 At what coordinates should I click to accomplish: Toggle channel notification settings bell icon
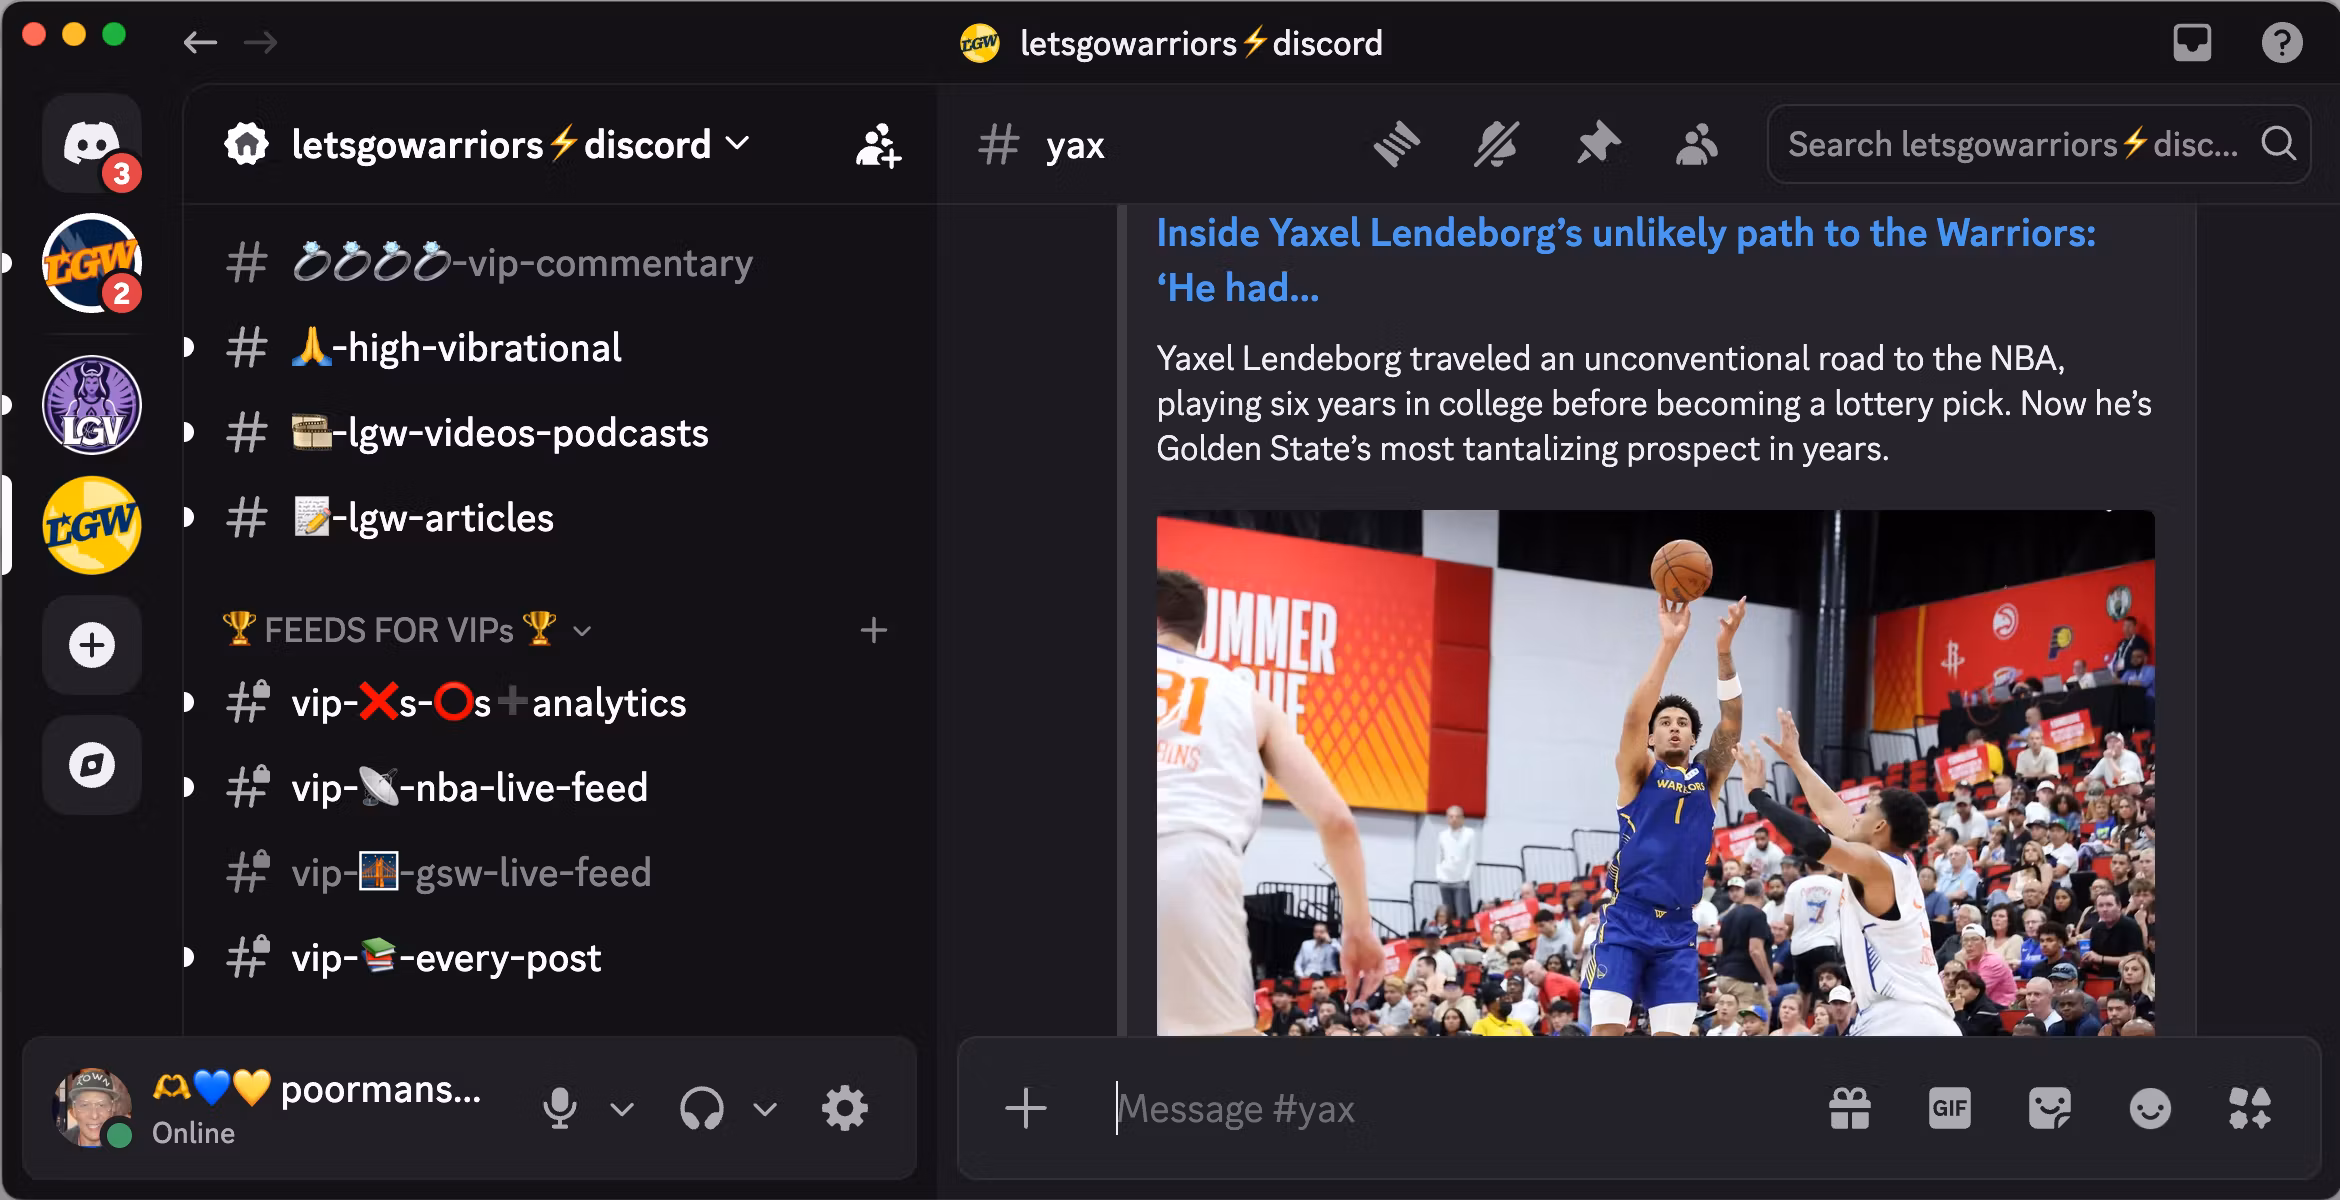click(x=1497, y=144)
